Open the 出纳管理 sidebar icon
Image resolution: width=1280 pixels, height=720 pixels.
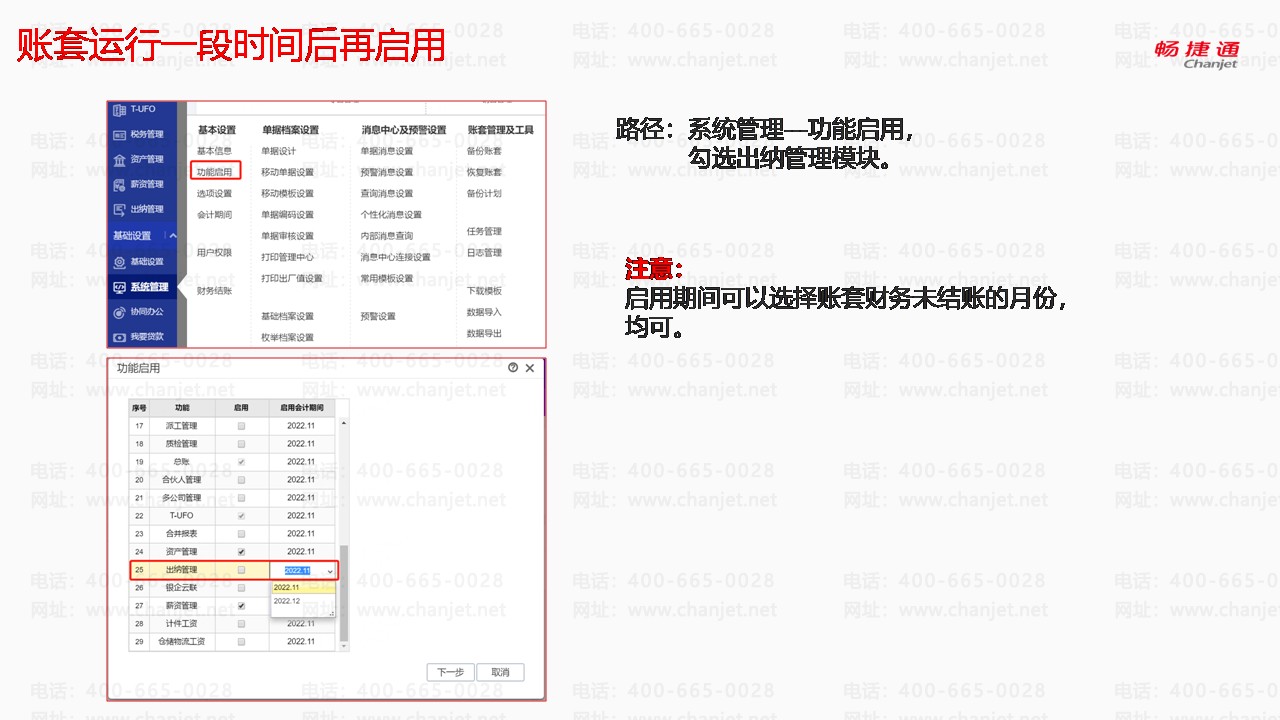[120, 209]
